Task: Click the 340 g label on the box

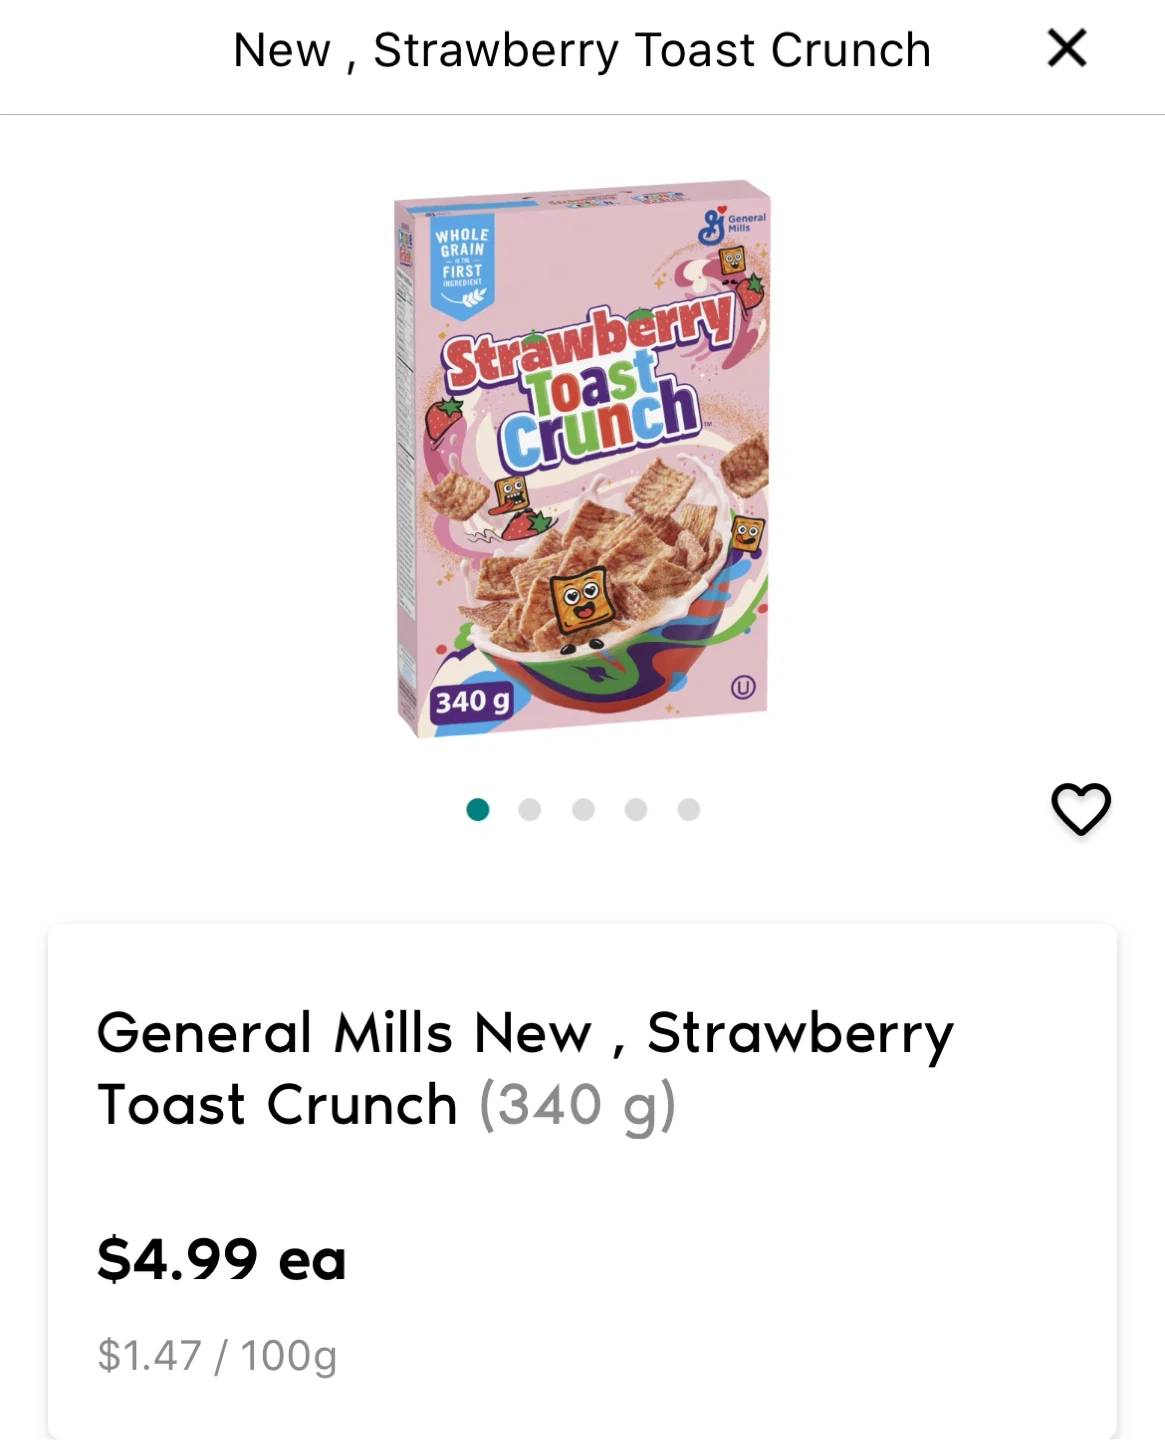Action: 471,701
